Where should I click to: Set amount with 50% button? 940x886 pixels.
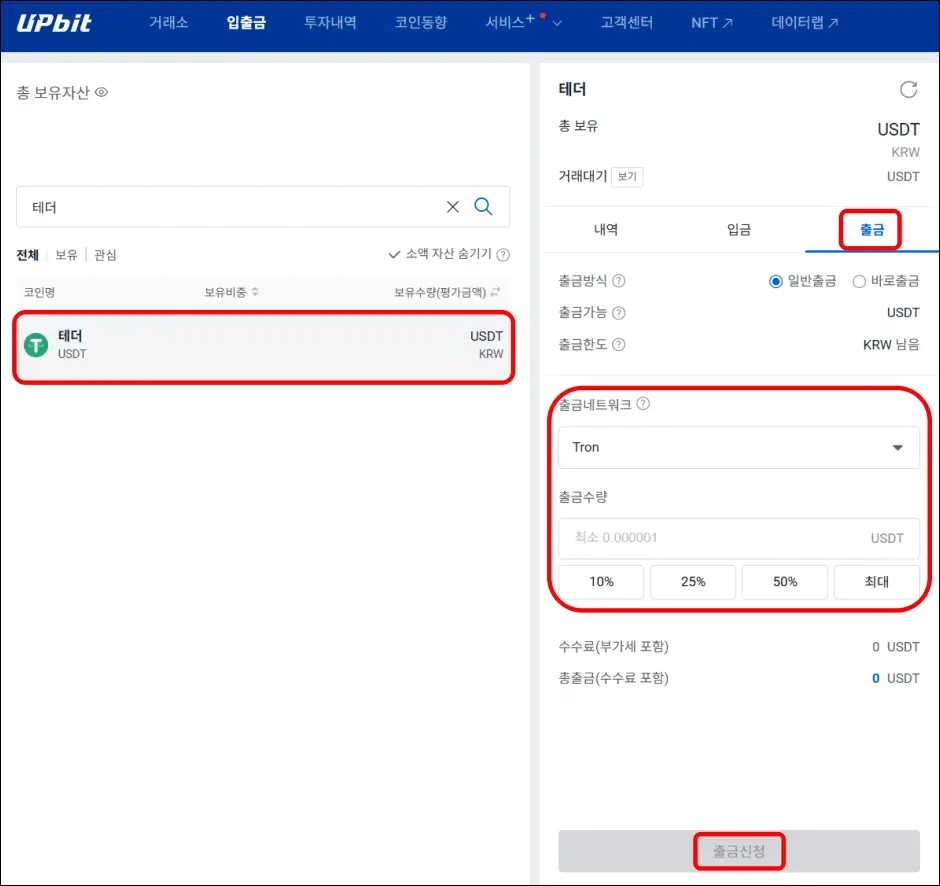click(785, 581)
